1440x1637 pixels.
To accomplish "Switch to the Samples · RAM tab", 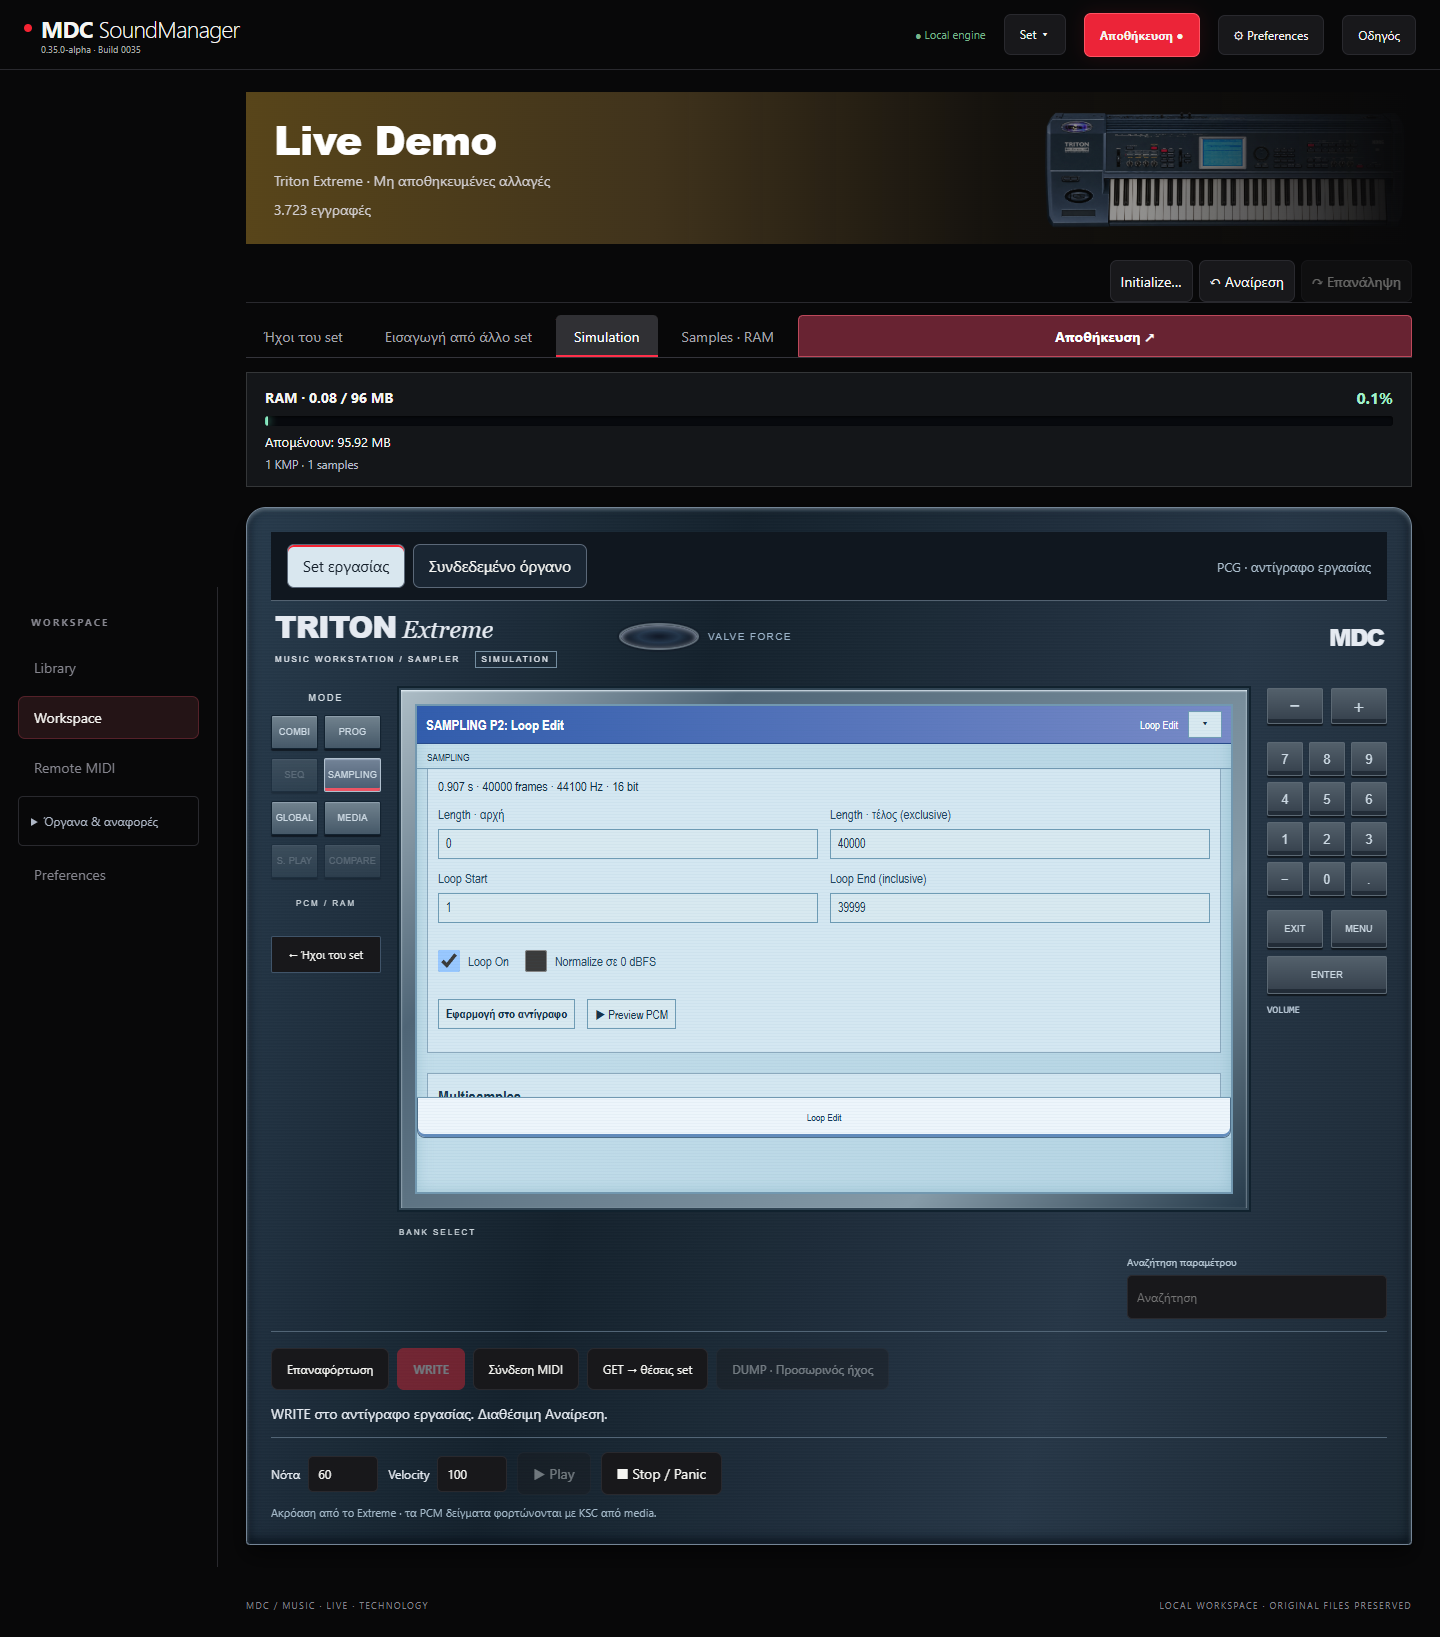I will click(x=727, y=337).
